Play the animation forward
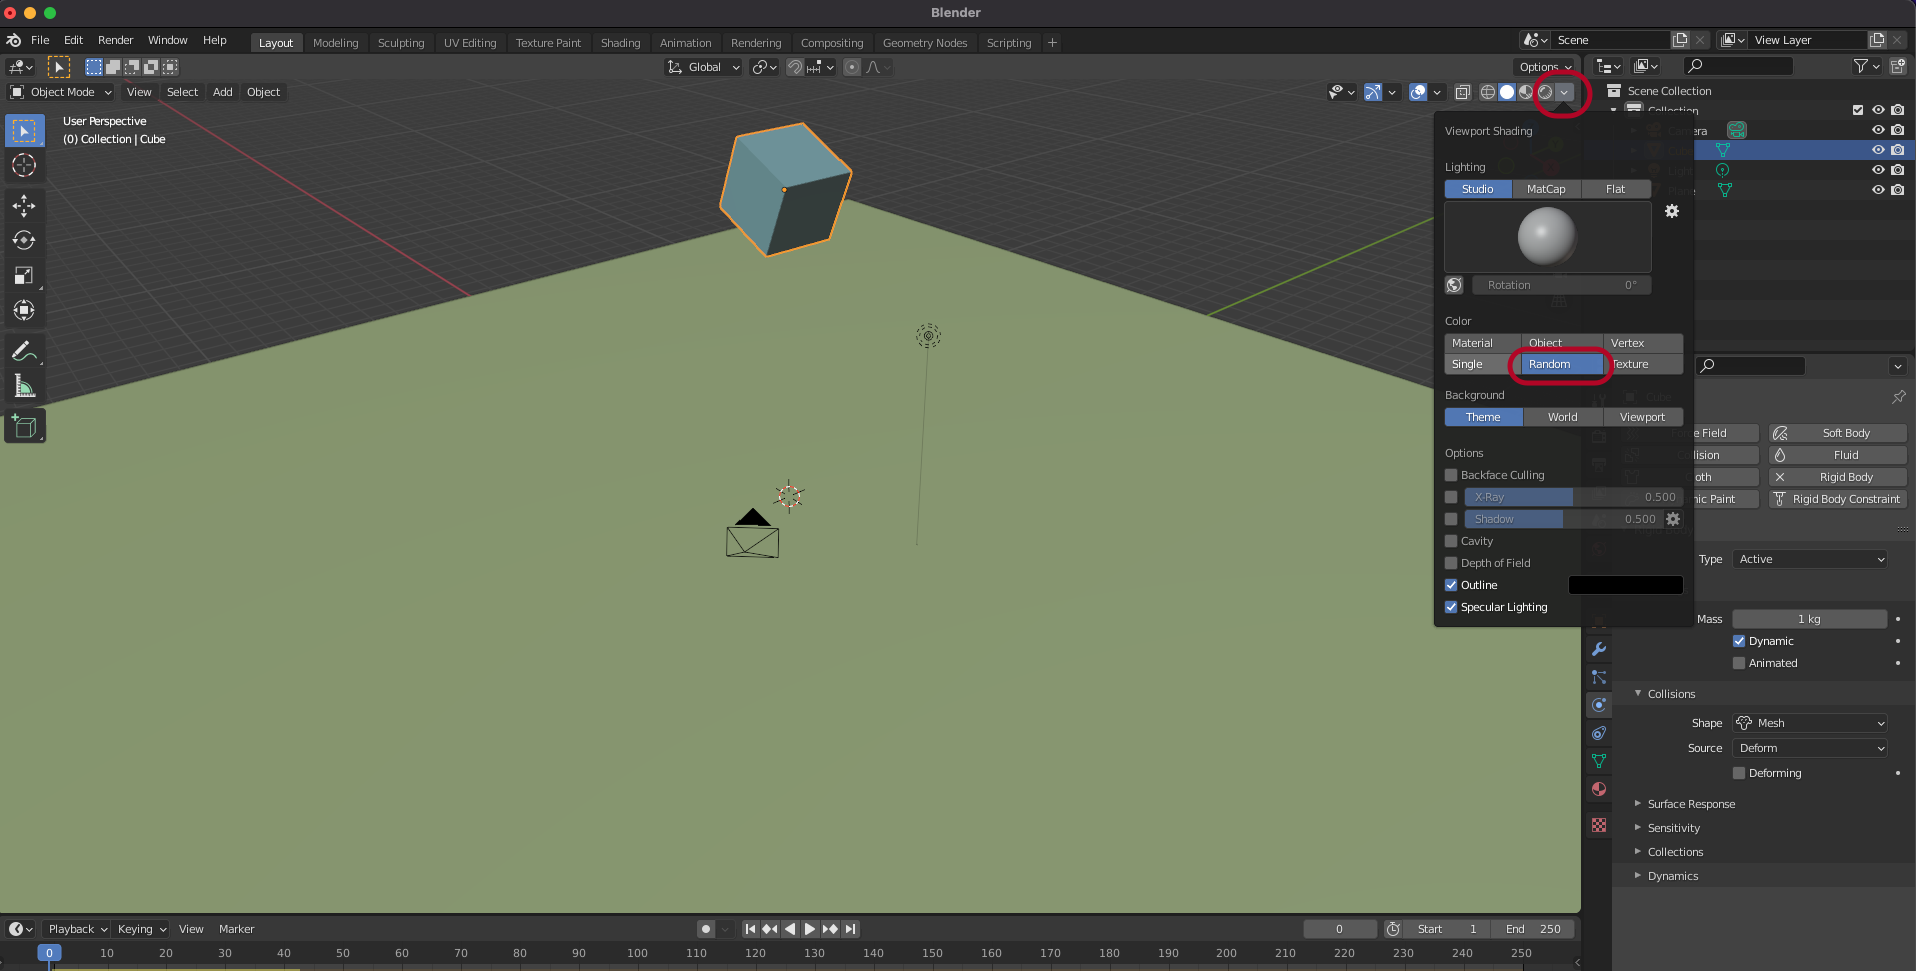Image resolution: width=1916 pixels, height=971 pixels. (810, 929)
